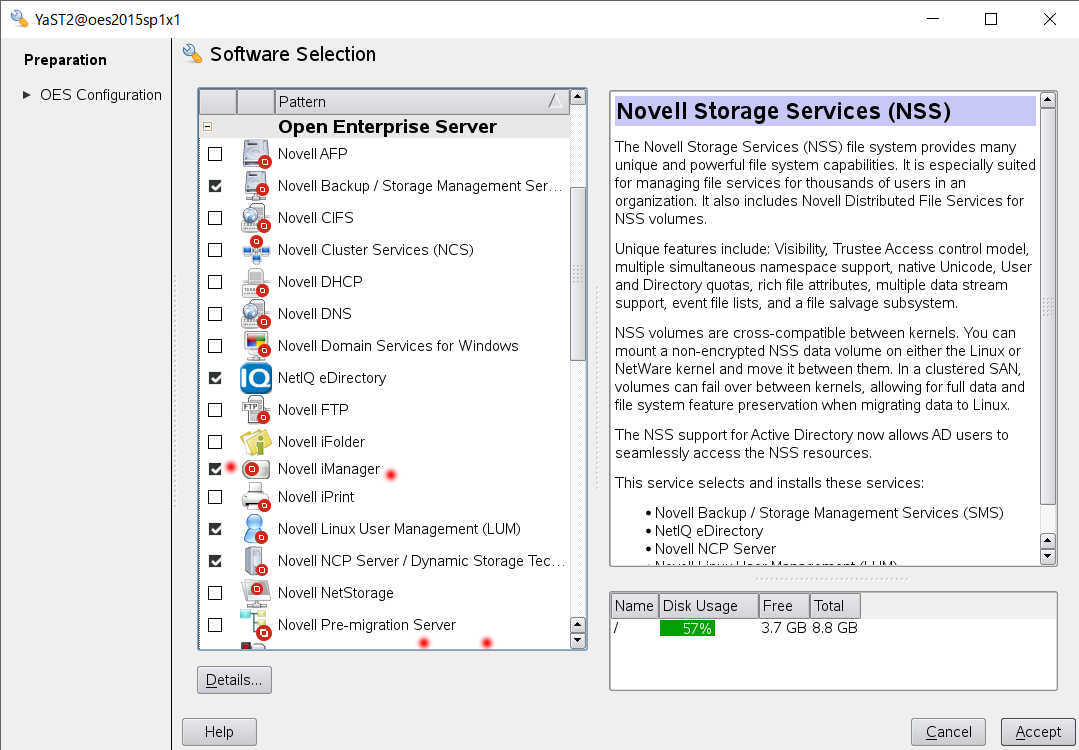Tick the Novell DNS checkbox

[x=215, y=314]
